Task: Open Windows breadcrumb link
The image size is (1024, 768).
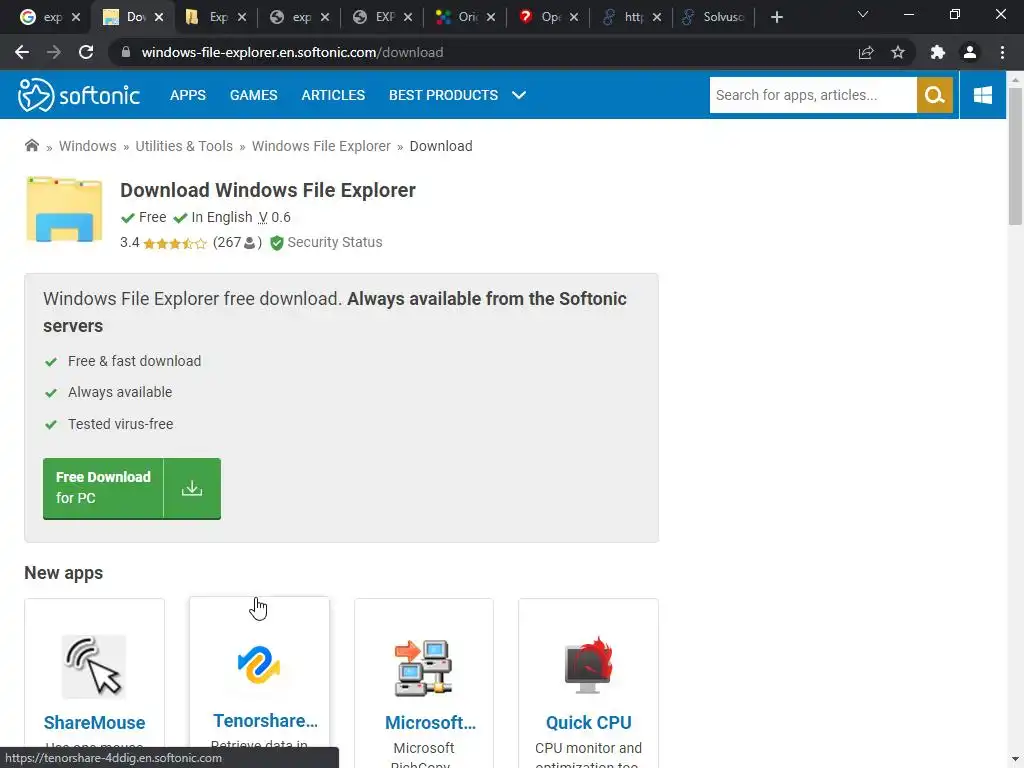Action: (x=88, y=146)
